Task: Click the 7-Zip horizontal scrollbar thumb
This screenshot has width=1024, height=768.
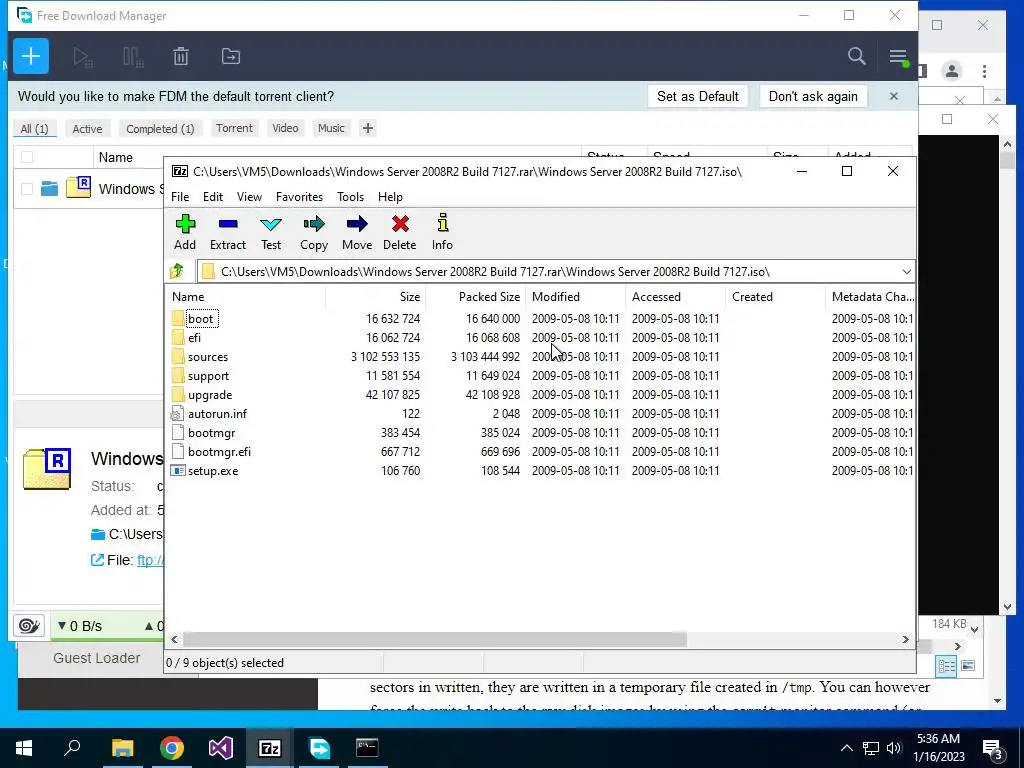Action: coord(434,639)
